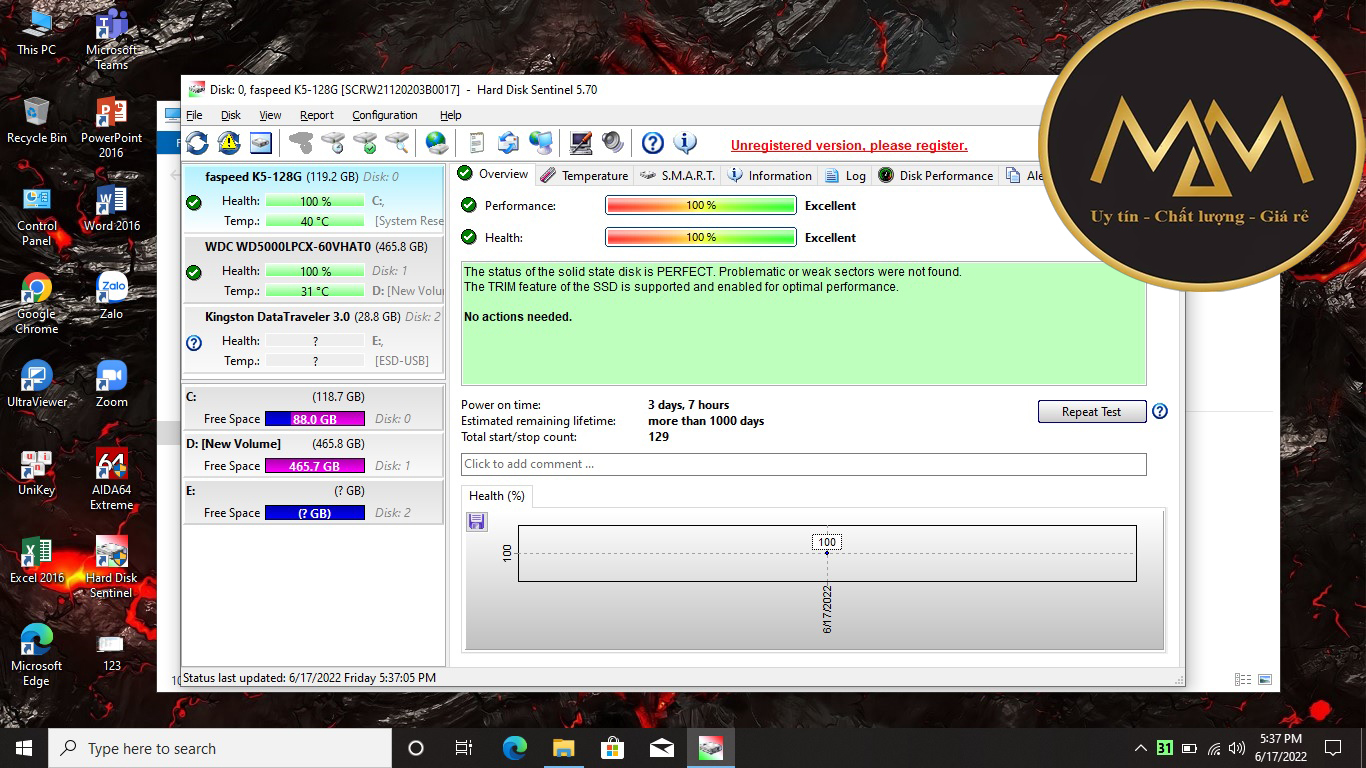Open the View menu
Viewport: 1366px width, 768px height.
pos(270,115)
